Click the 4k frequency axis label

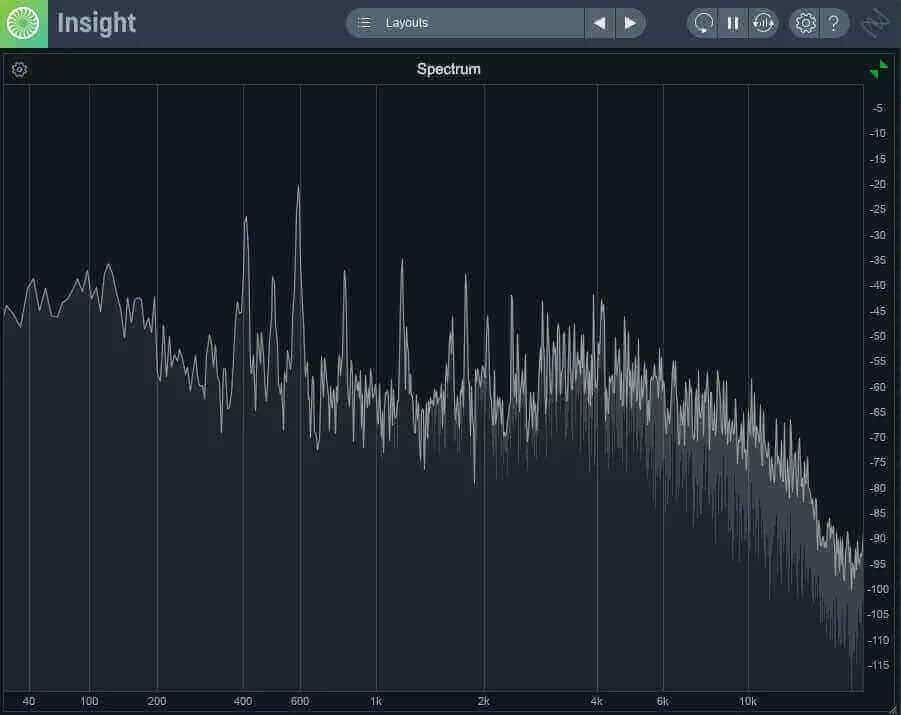(x=596, y=701)
